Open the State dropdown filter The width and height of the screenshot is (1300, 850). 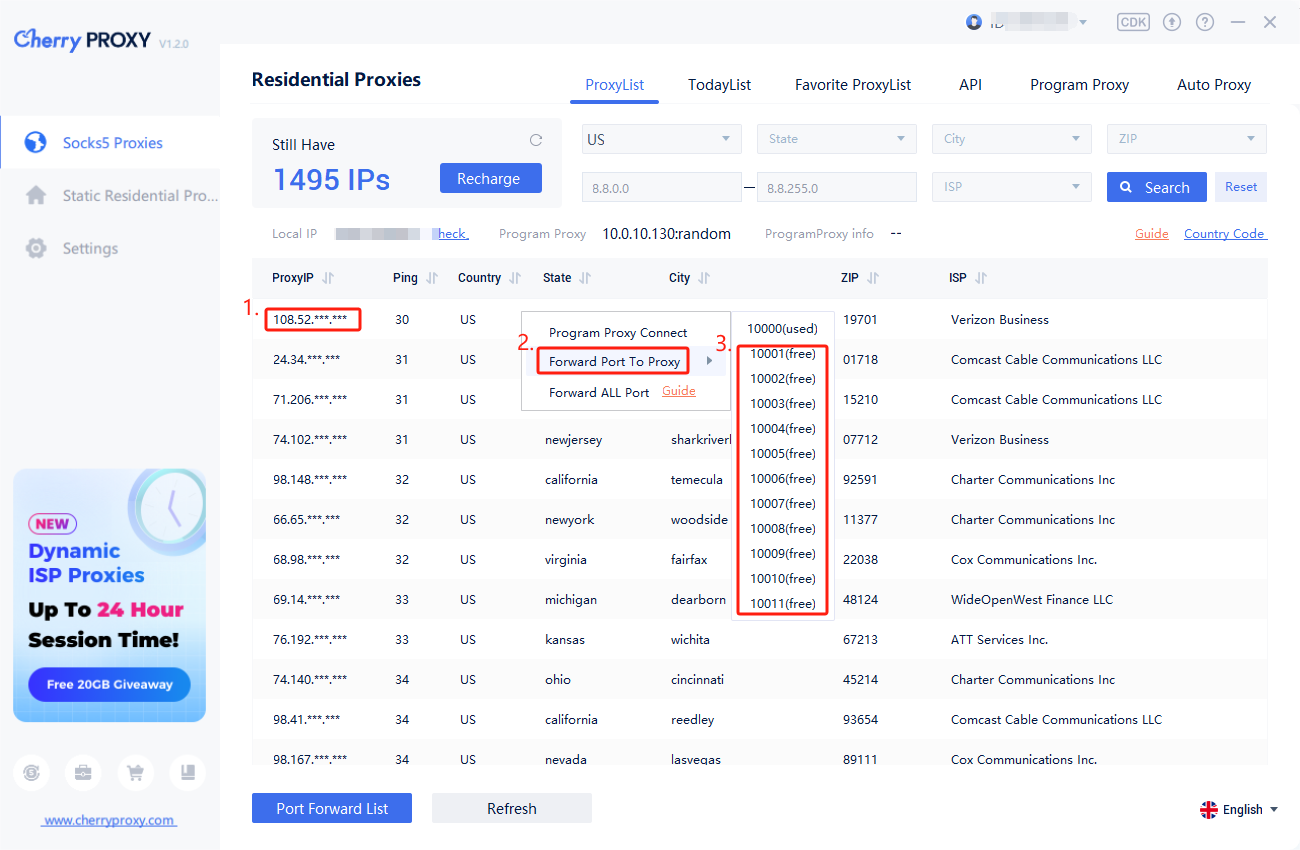[x=836, y=139]
